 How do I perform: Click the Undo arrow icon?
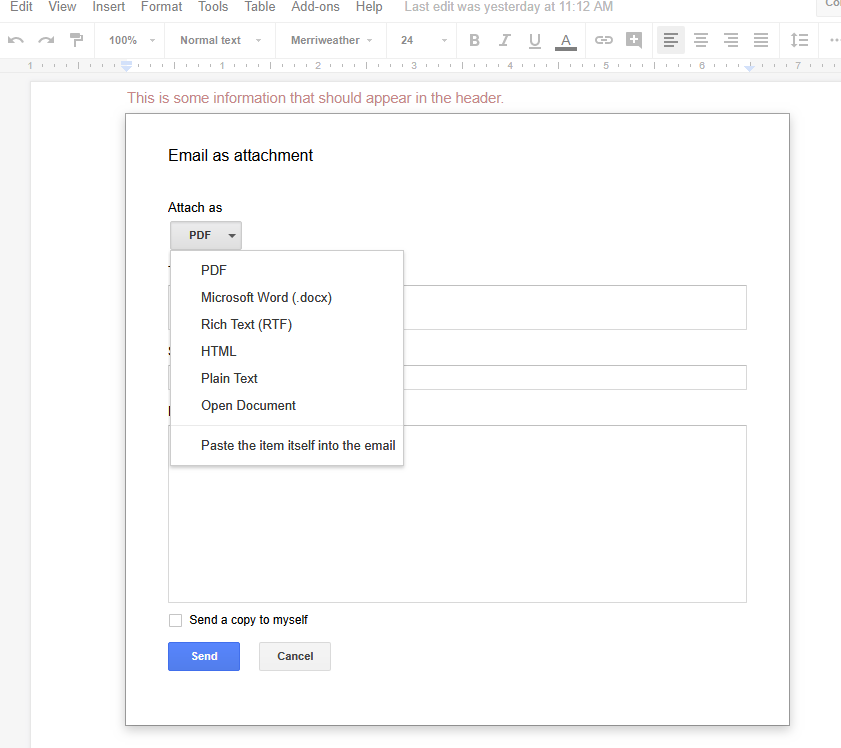pyautogui.click(x=16, y=40)
